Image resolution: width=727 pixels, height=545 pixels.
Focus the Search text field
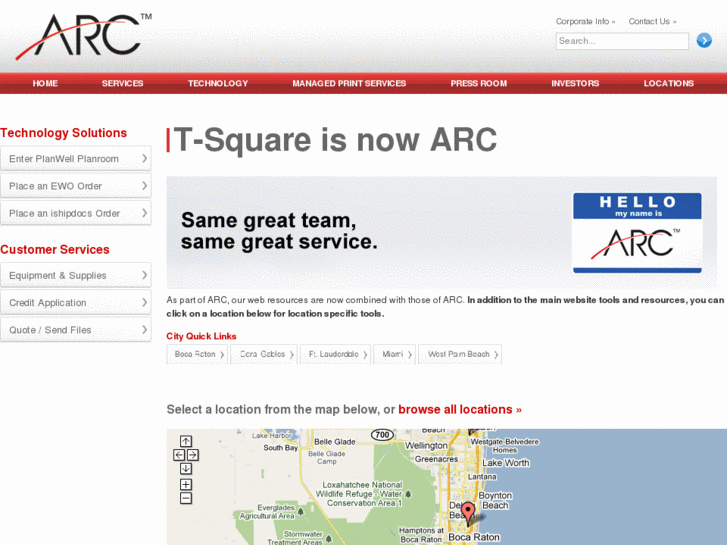(622, 41)
